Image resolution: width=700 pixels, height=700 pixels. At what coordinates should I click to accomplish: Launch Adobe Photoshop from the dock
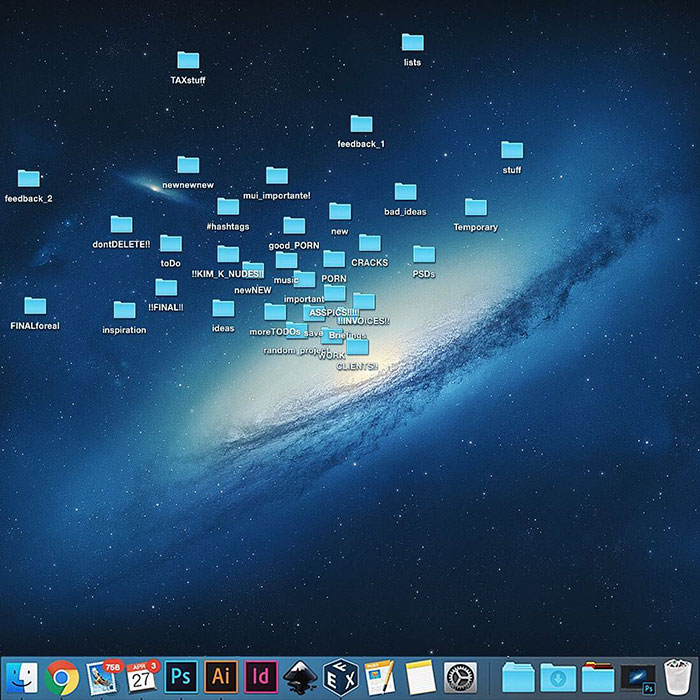click(x=181, y=678)
